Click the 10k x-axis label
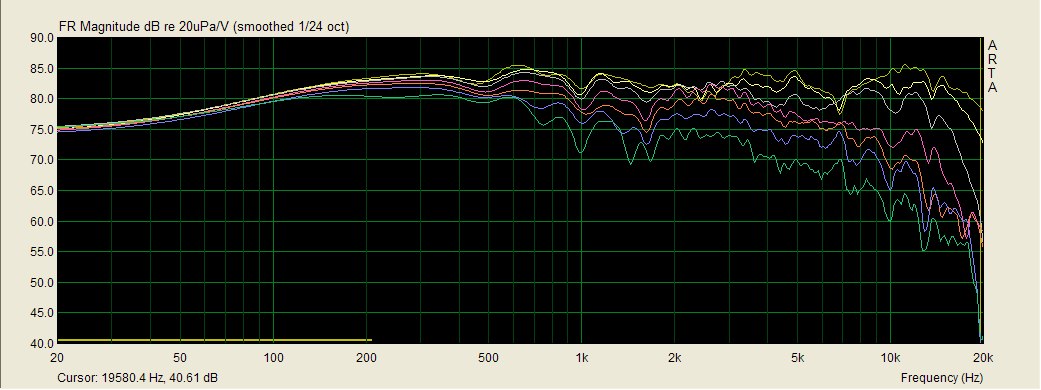The width and height of the screenshot is (1041, 390). pyautogui.click(x=890, y=357)
